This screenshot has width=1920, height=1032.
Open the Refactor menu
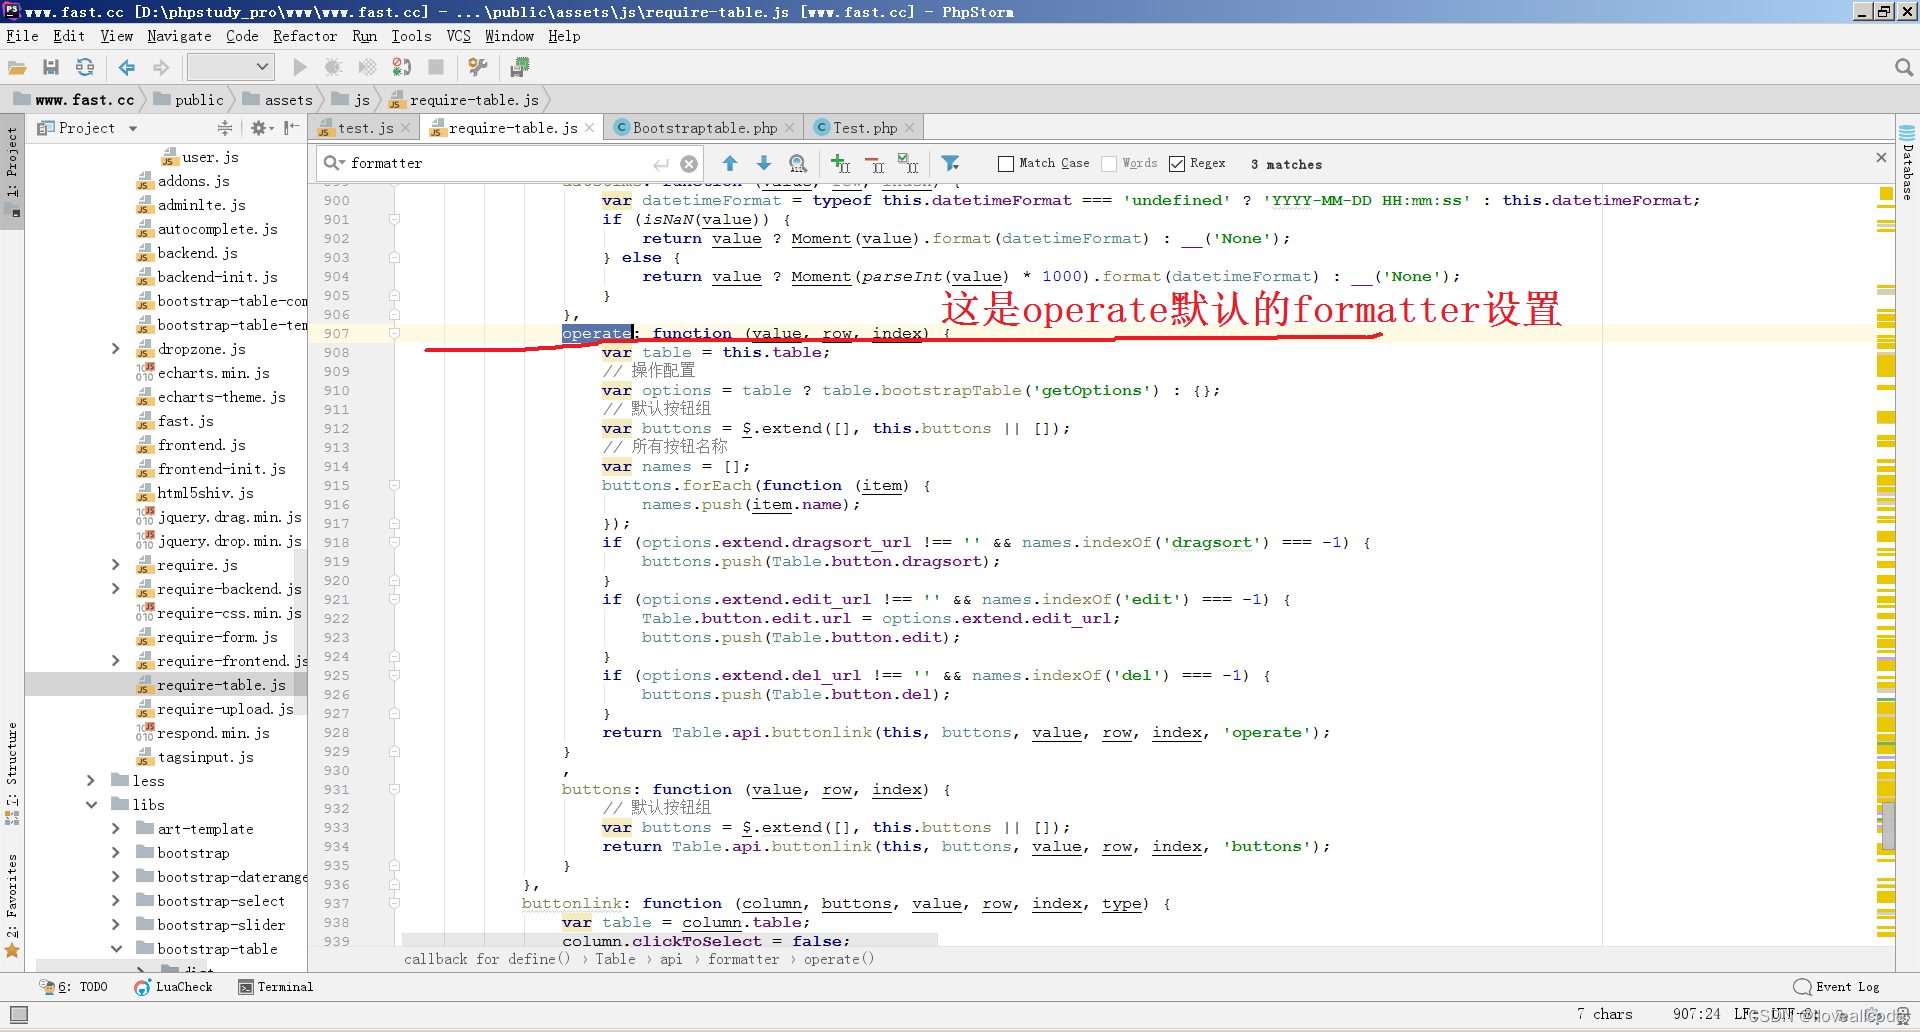pos(305,36)
